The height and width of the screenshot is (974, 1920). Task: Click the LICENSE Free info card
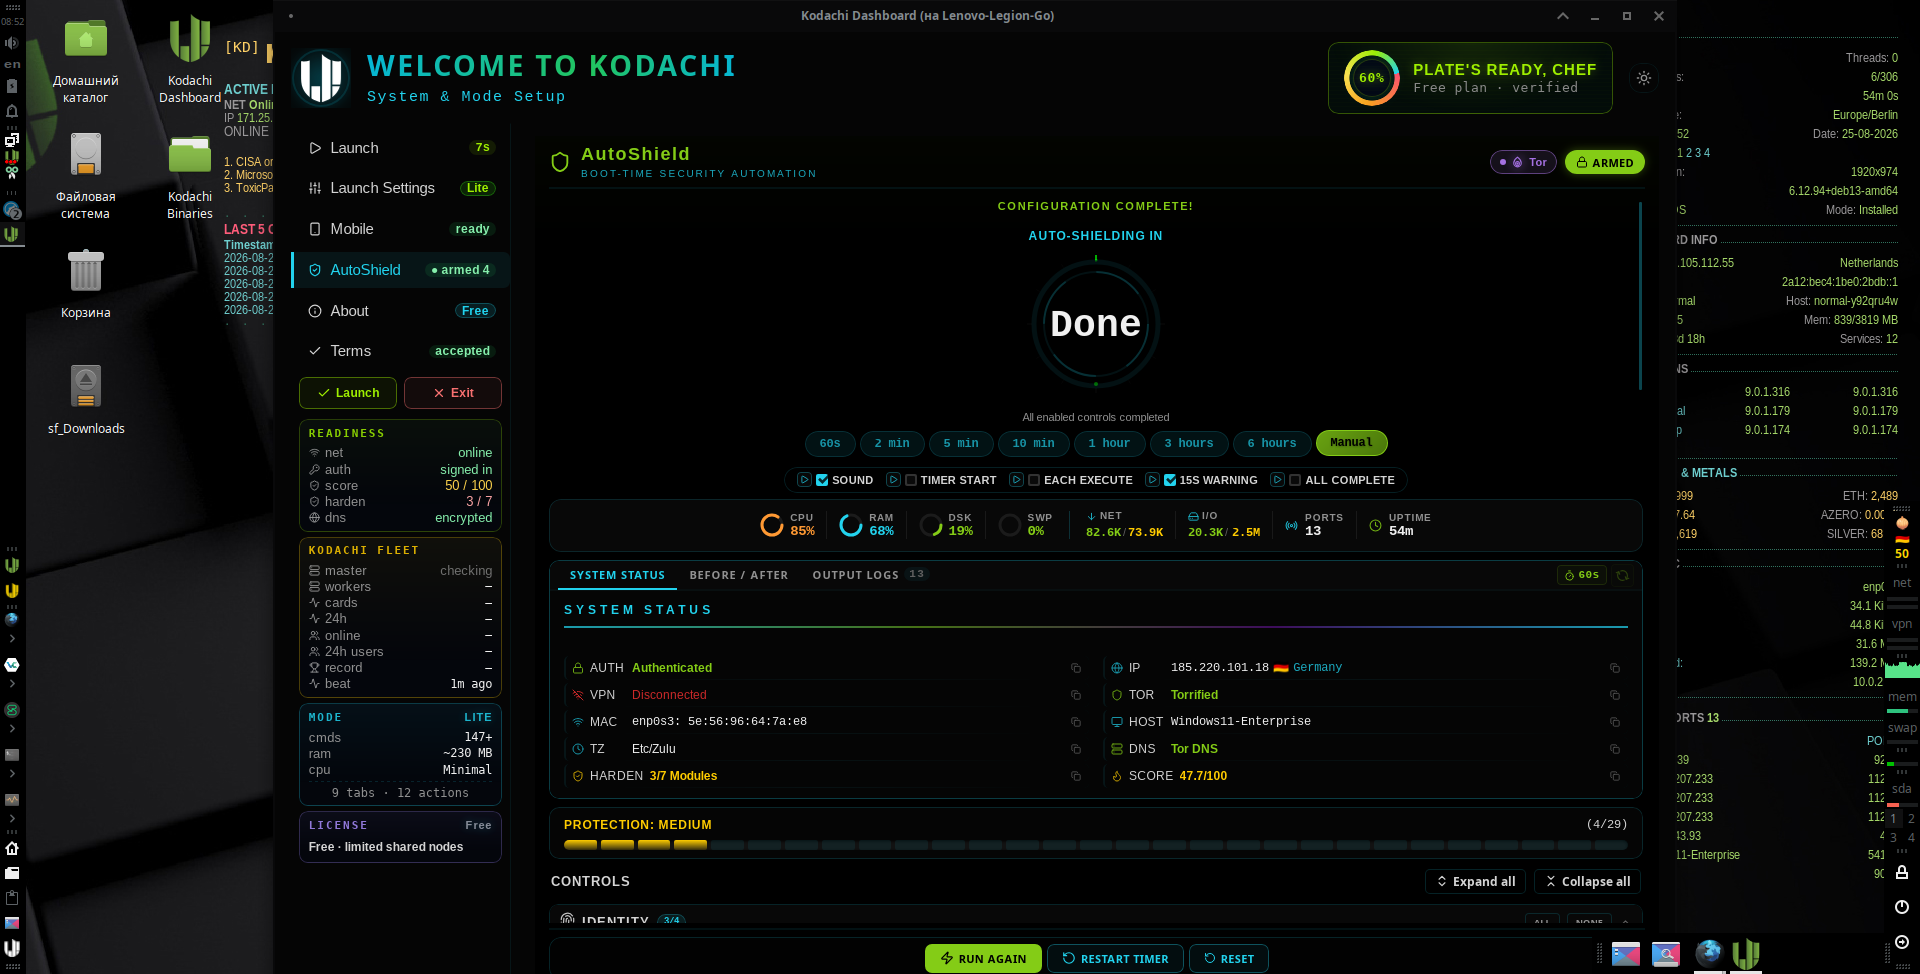click(400, 837)
